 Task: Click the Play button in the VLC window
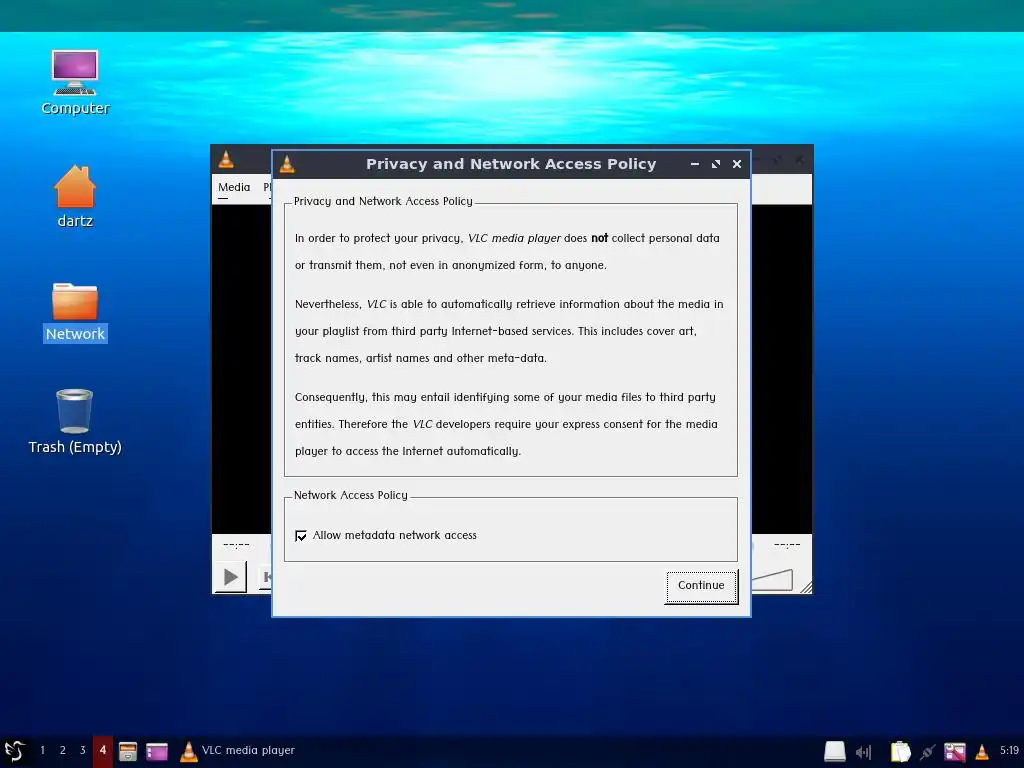coord(231,577)
